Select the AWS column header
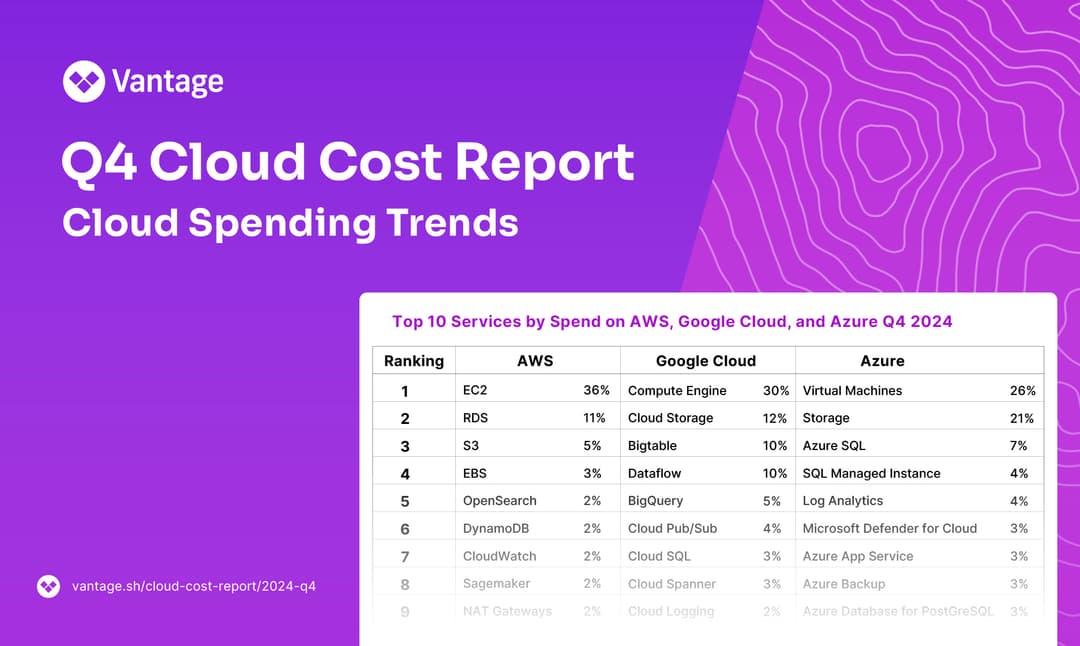The image size is (1080, 646). tap(535, 361)
